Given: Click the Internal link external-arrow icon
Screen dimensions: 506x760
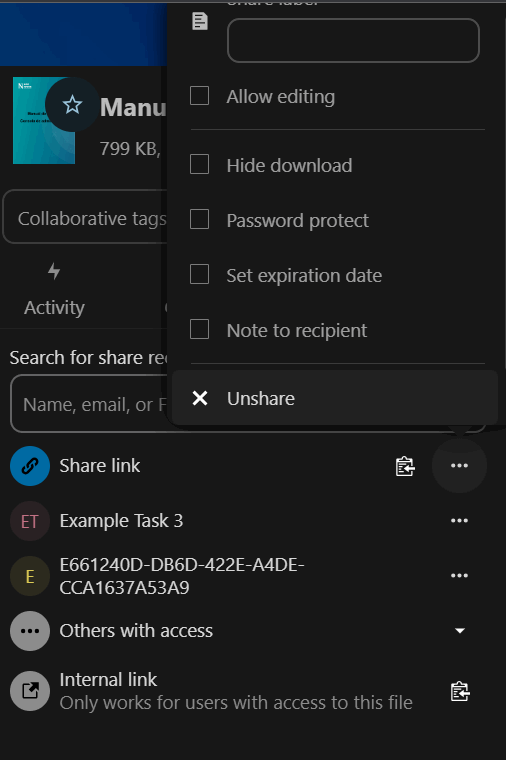Looking at the screenshot, I should [x=30, y=691].
